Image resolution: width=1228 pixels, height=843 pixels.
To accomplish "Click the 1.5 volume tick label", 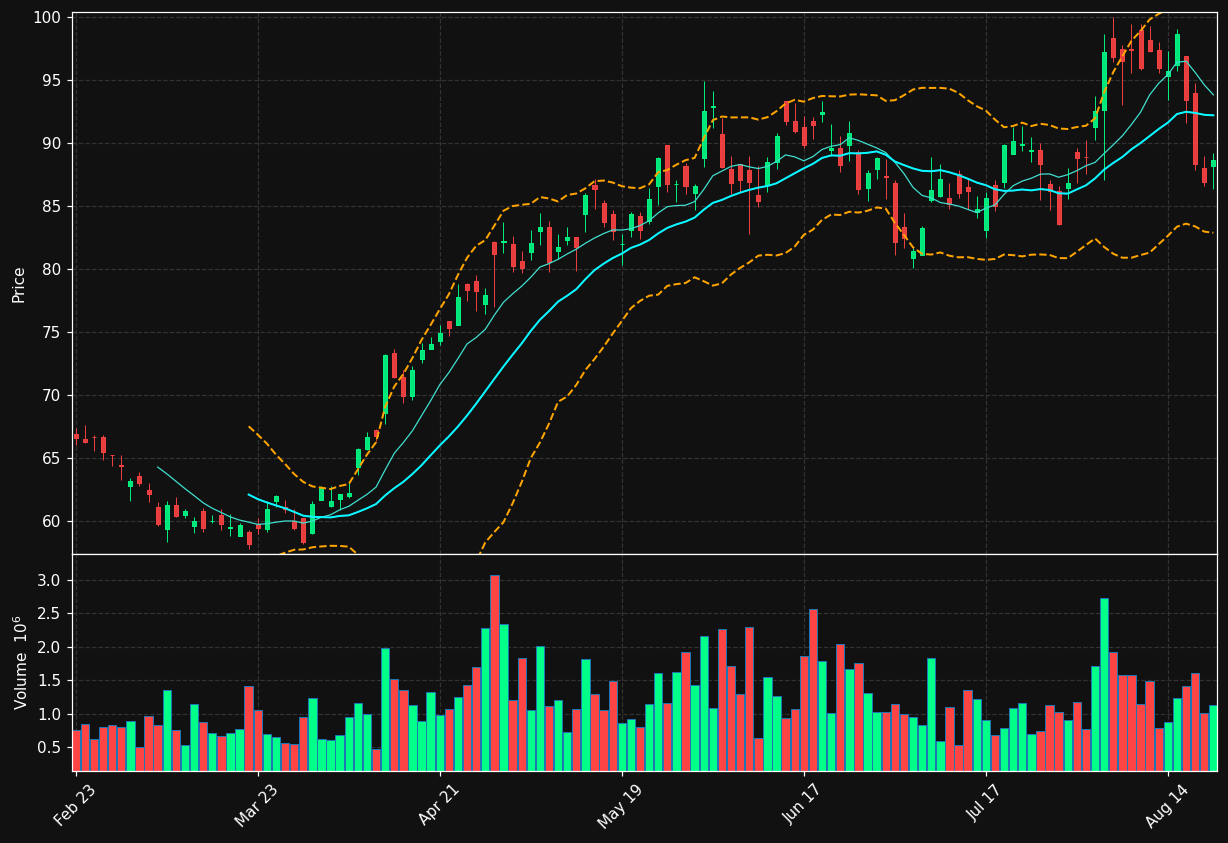I will tap(51, 681).
